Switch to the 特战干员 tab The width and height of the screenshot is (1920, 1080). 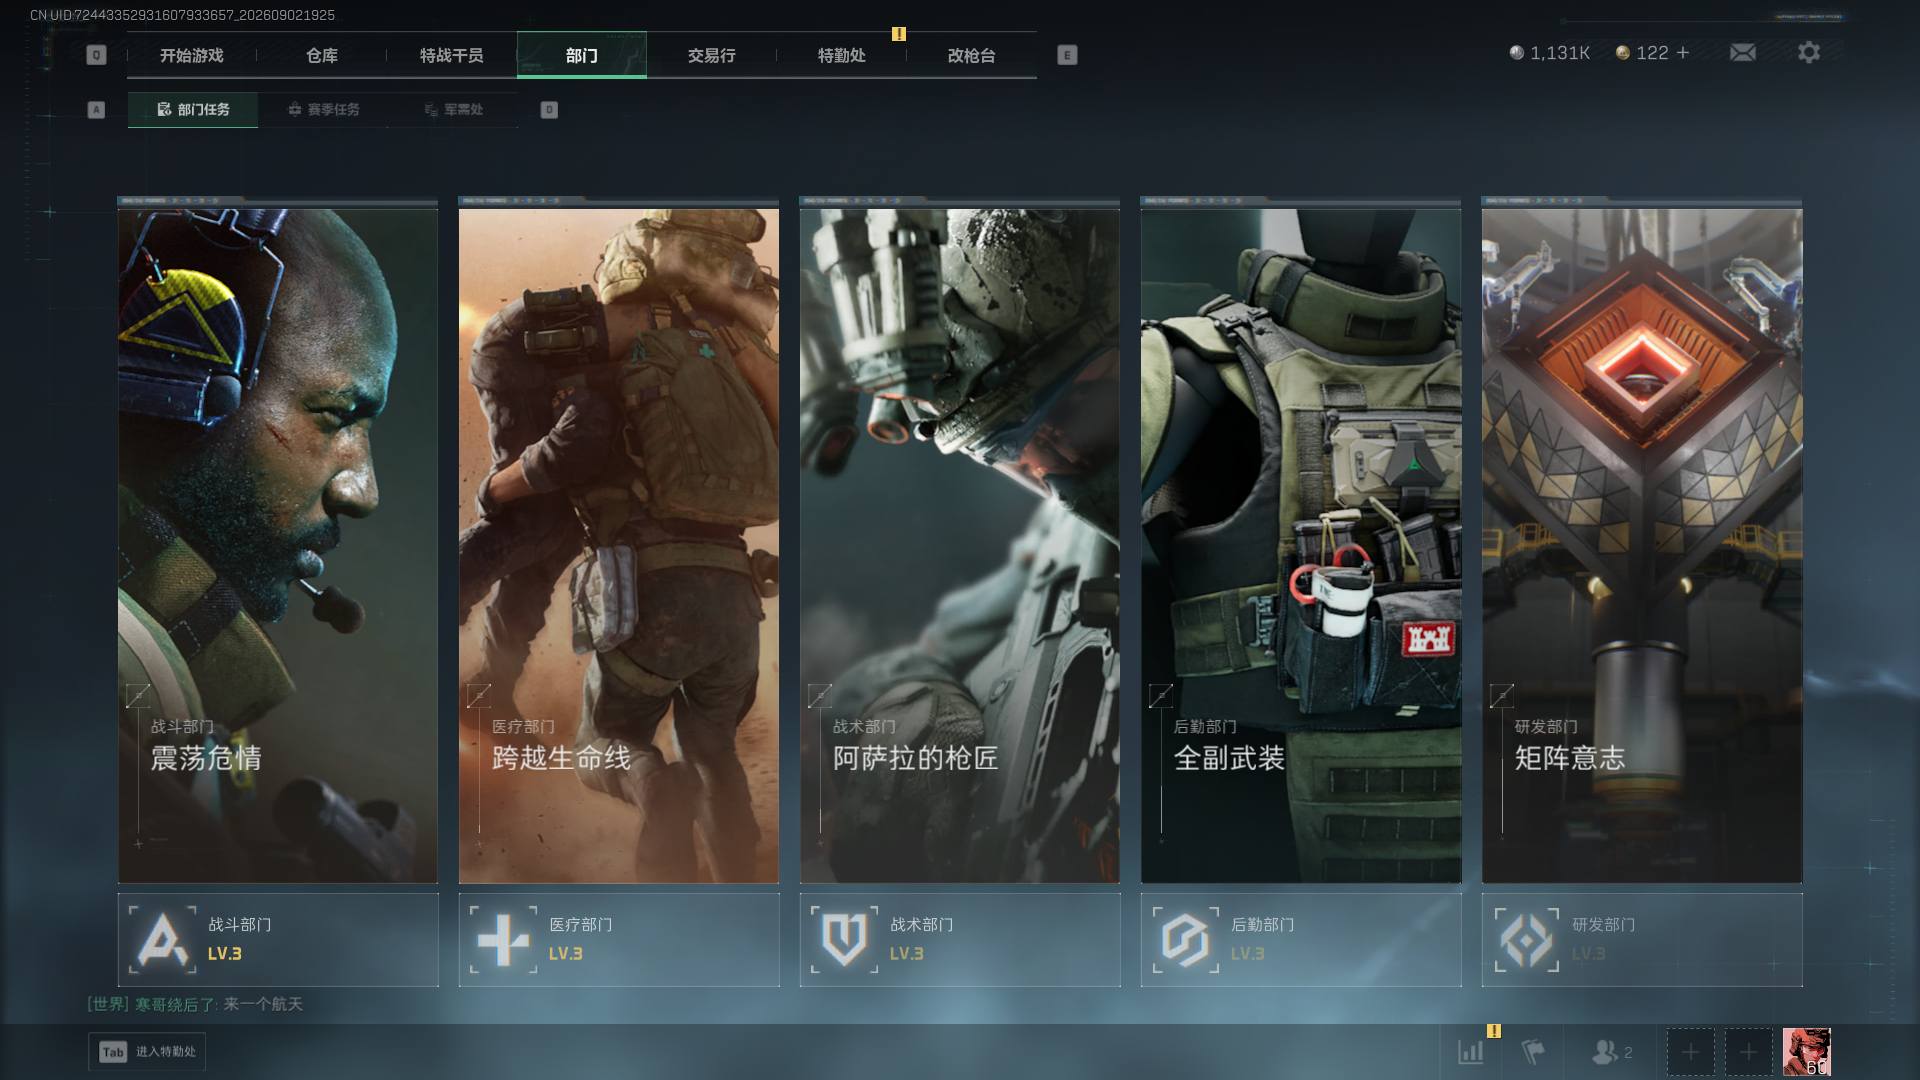point(452,55)
